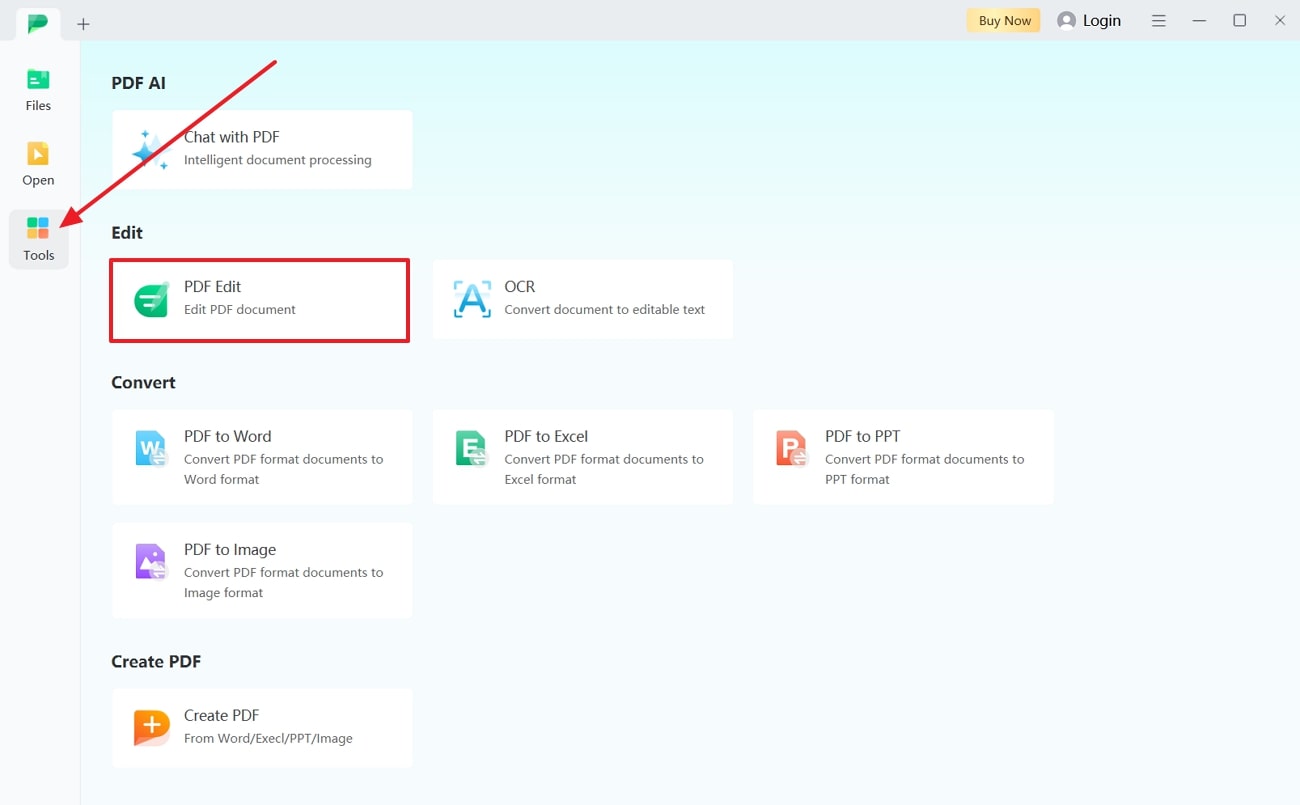Click the green app logo tab
Viewport: 1300px width, 805px height.
[38, 23]
